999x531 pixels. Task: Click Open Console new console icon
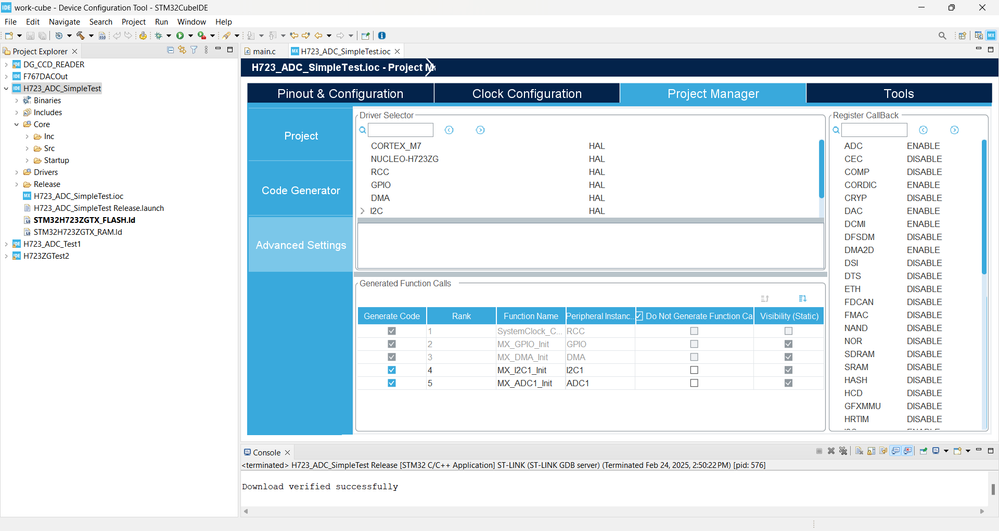(x=957, y=451)
